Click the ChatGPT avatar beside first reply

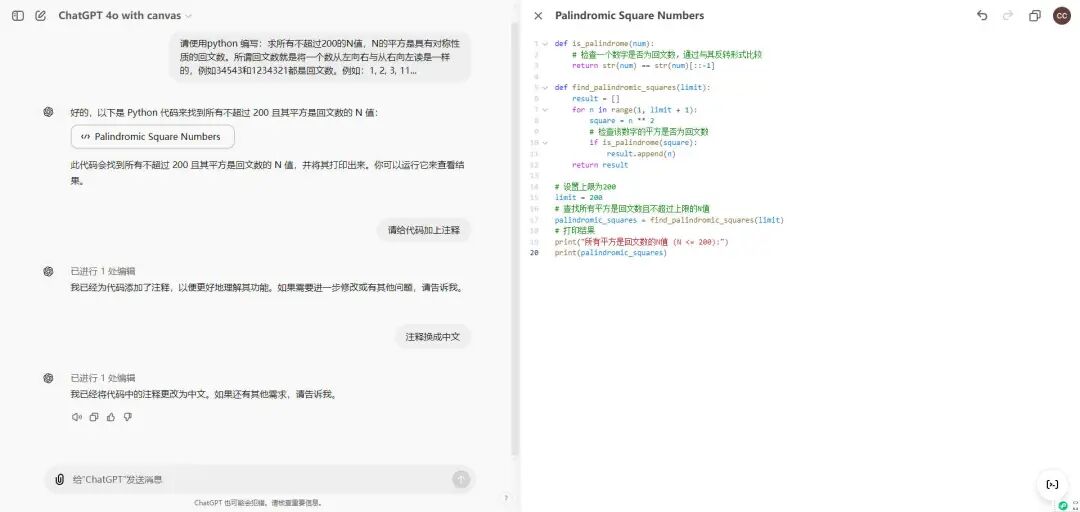pyautogui.click(x=48, y=112)
